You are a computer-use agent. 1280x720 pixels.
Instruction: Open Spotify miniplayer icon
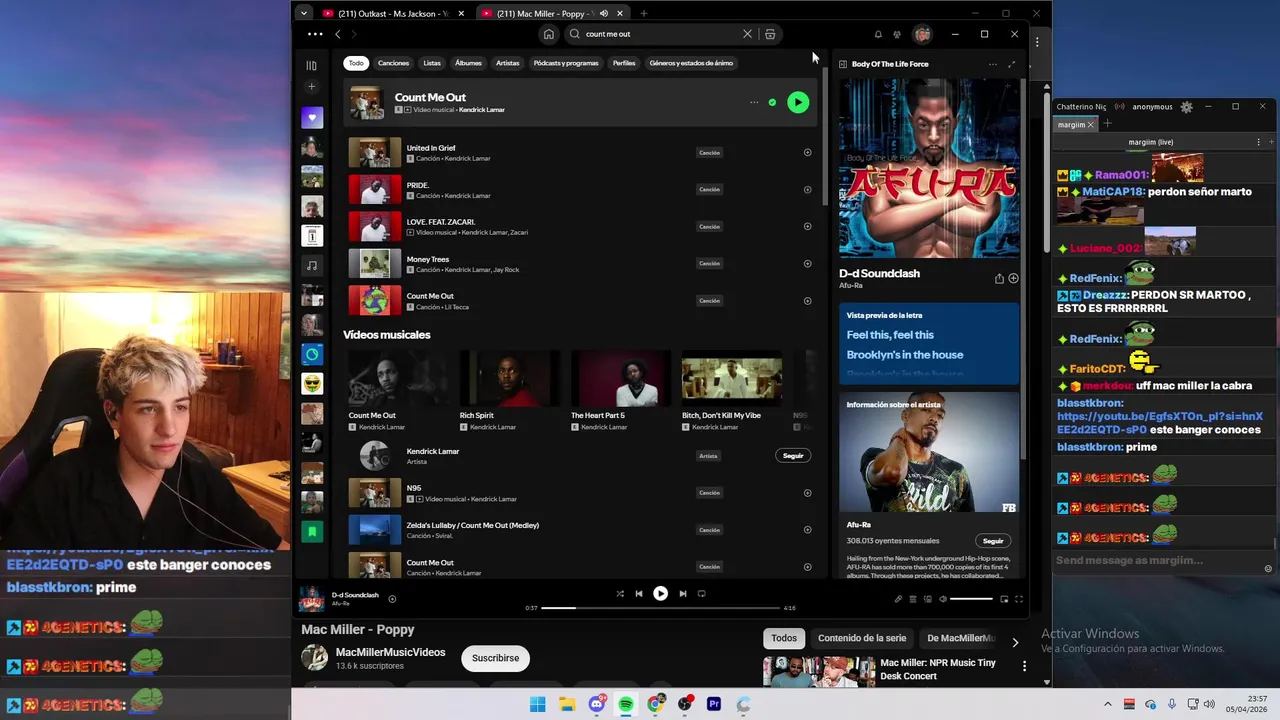[1004, 599]
